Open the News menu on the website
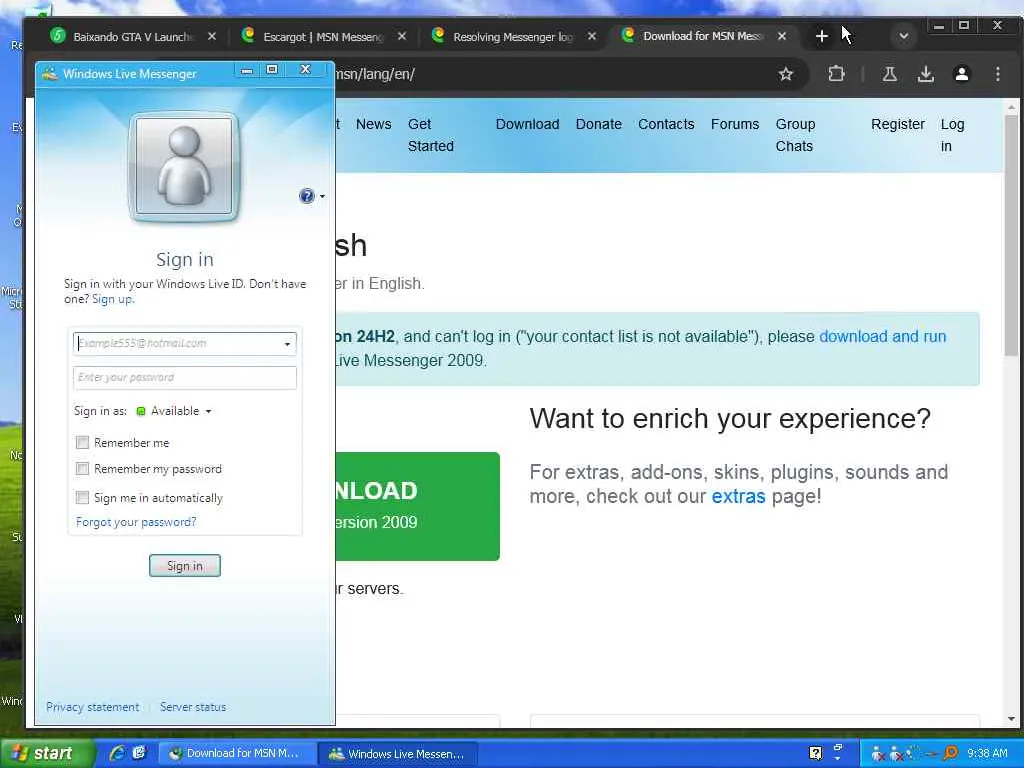The height and width of the screenshot is (768, 1024). tap(374, 124)
